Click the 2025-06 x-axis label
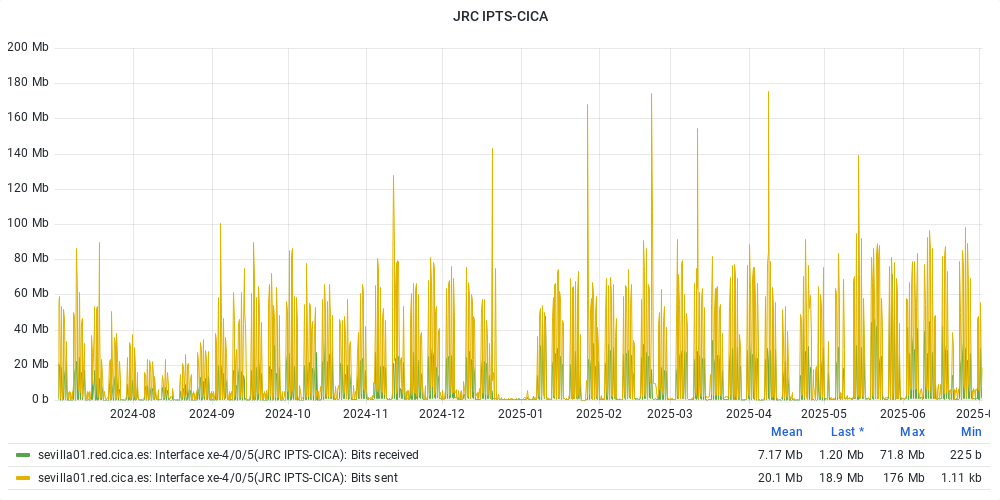 click(x=903, y=413)
